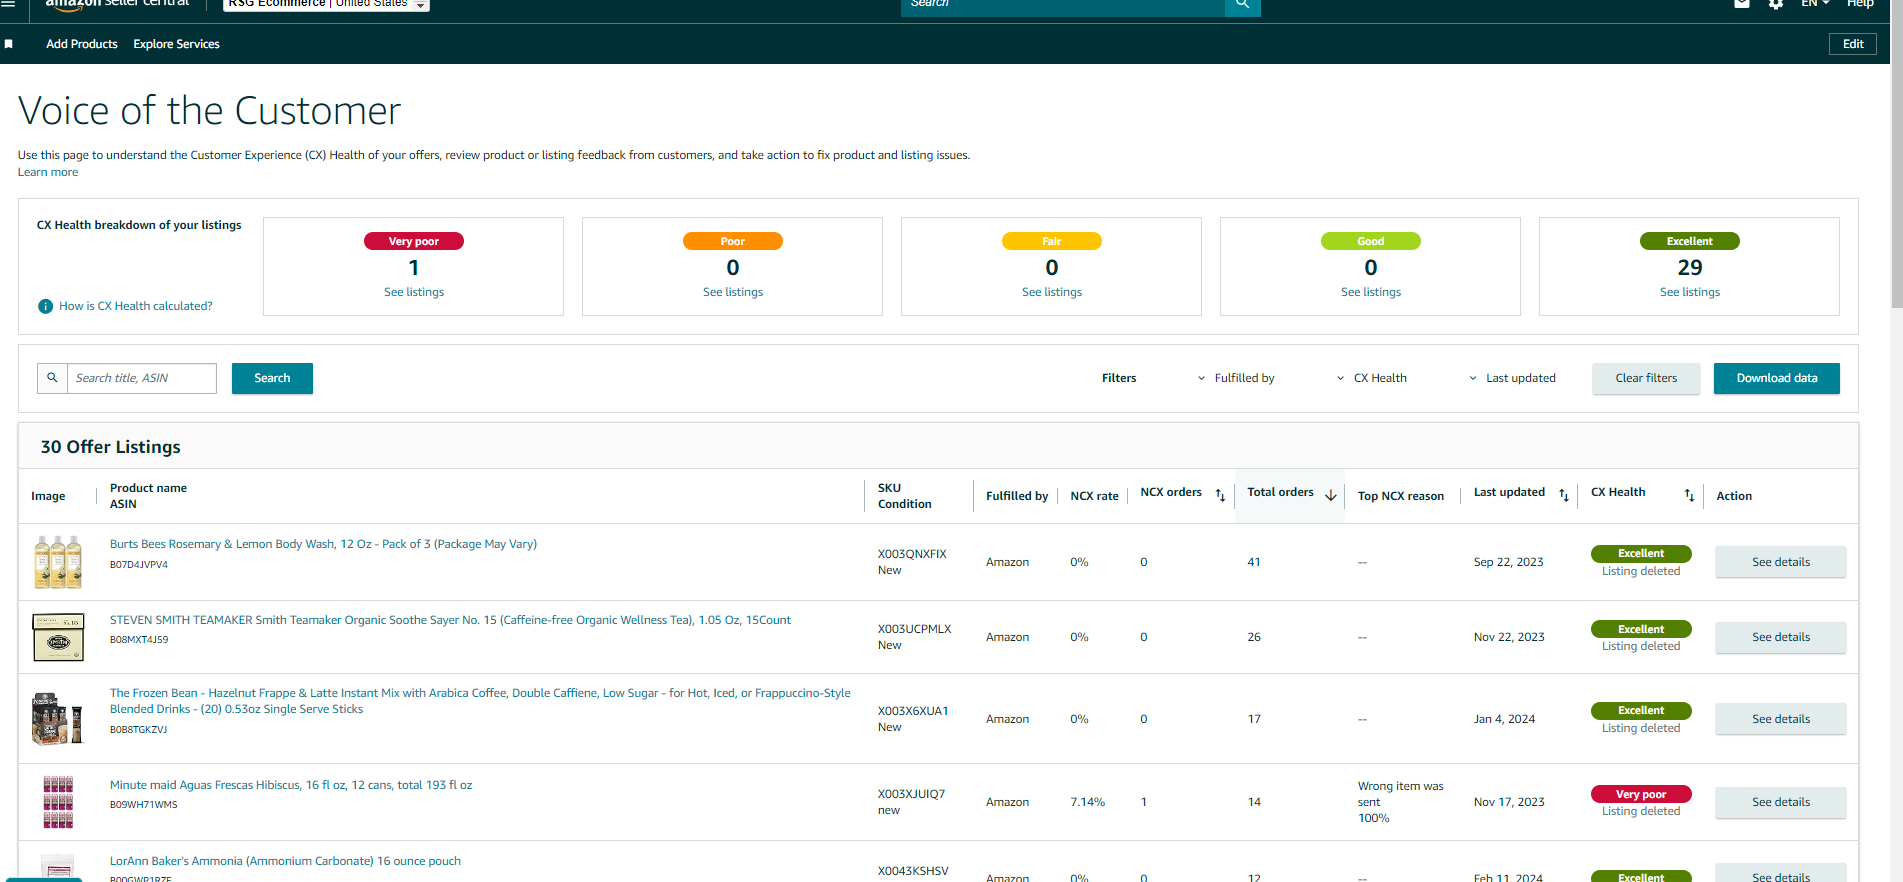See listings under Excellent
Screen dimensions: 1903x882
pyautogui.click(x=1690, y=292)
